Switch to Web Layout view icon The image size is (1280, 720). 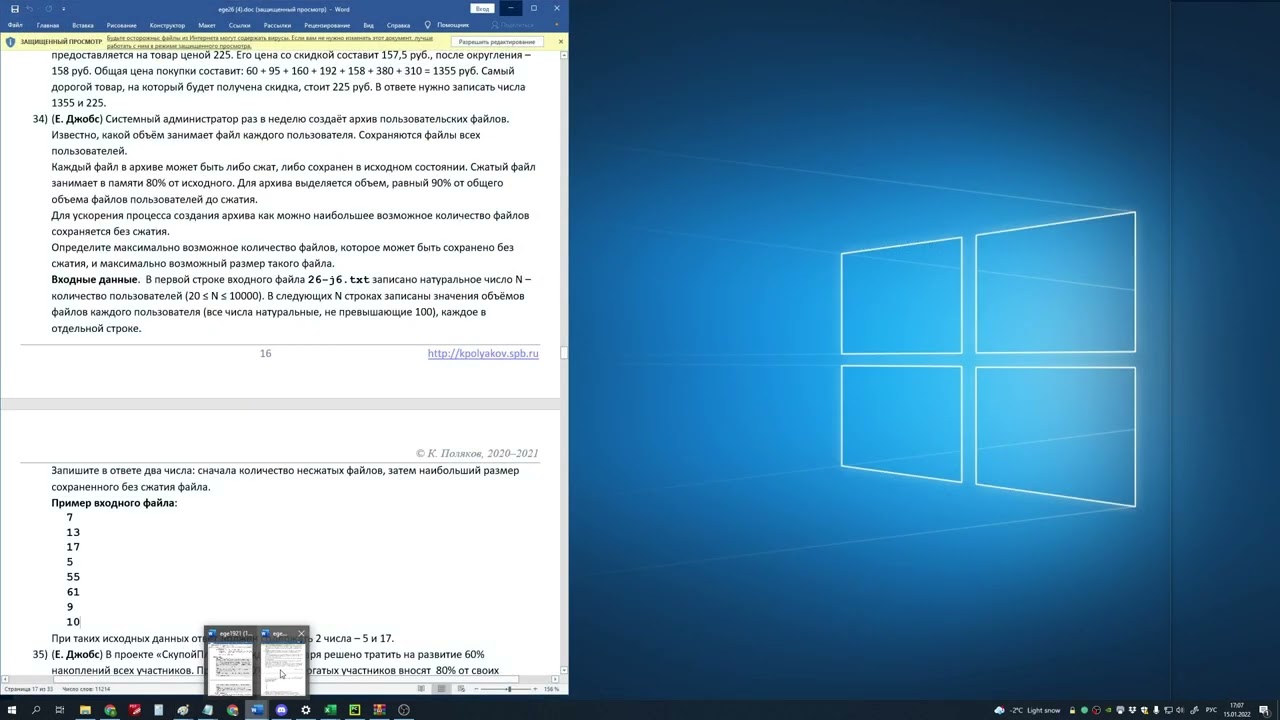pos(461,689)
